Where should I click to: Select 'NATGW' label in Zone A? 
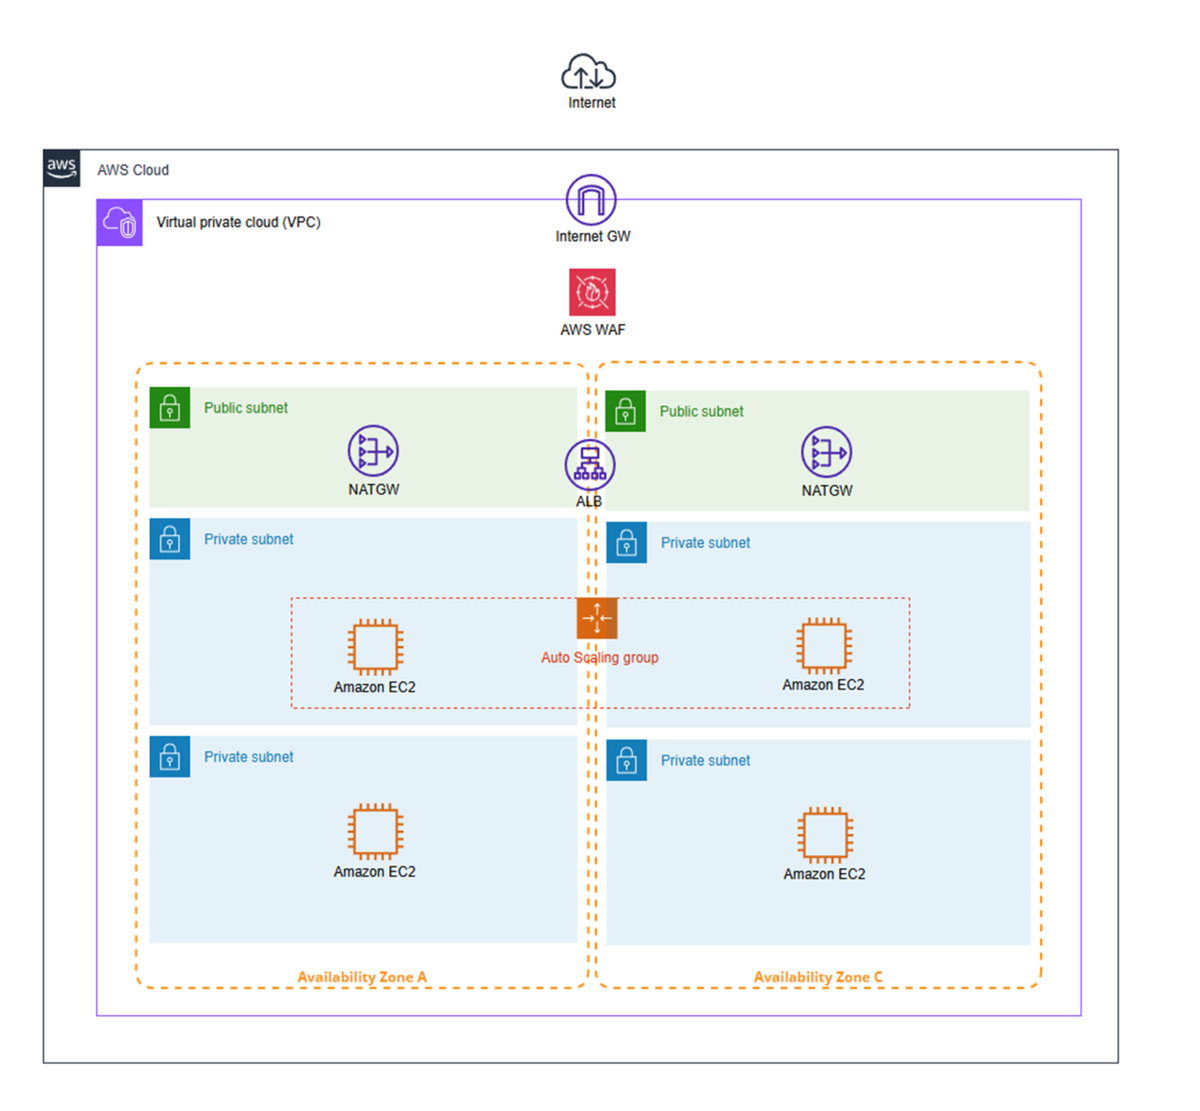point(374,490)
